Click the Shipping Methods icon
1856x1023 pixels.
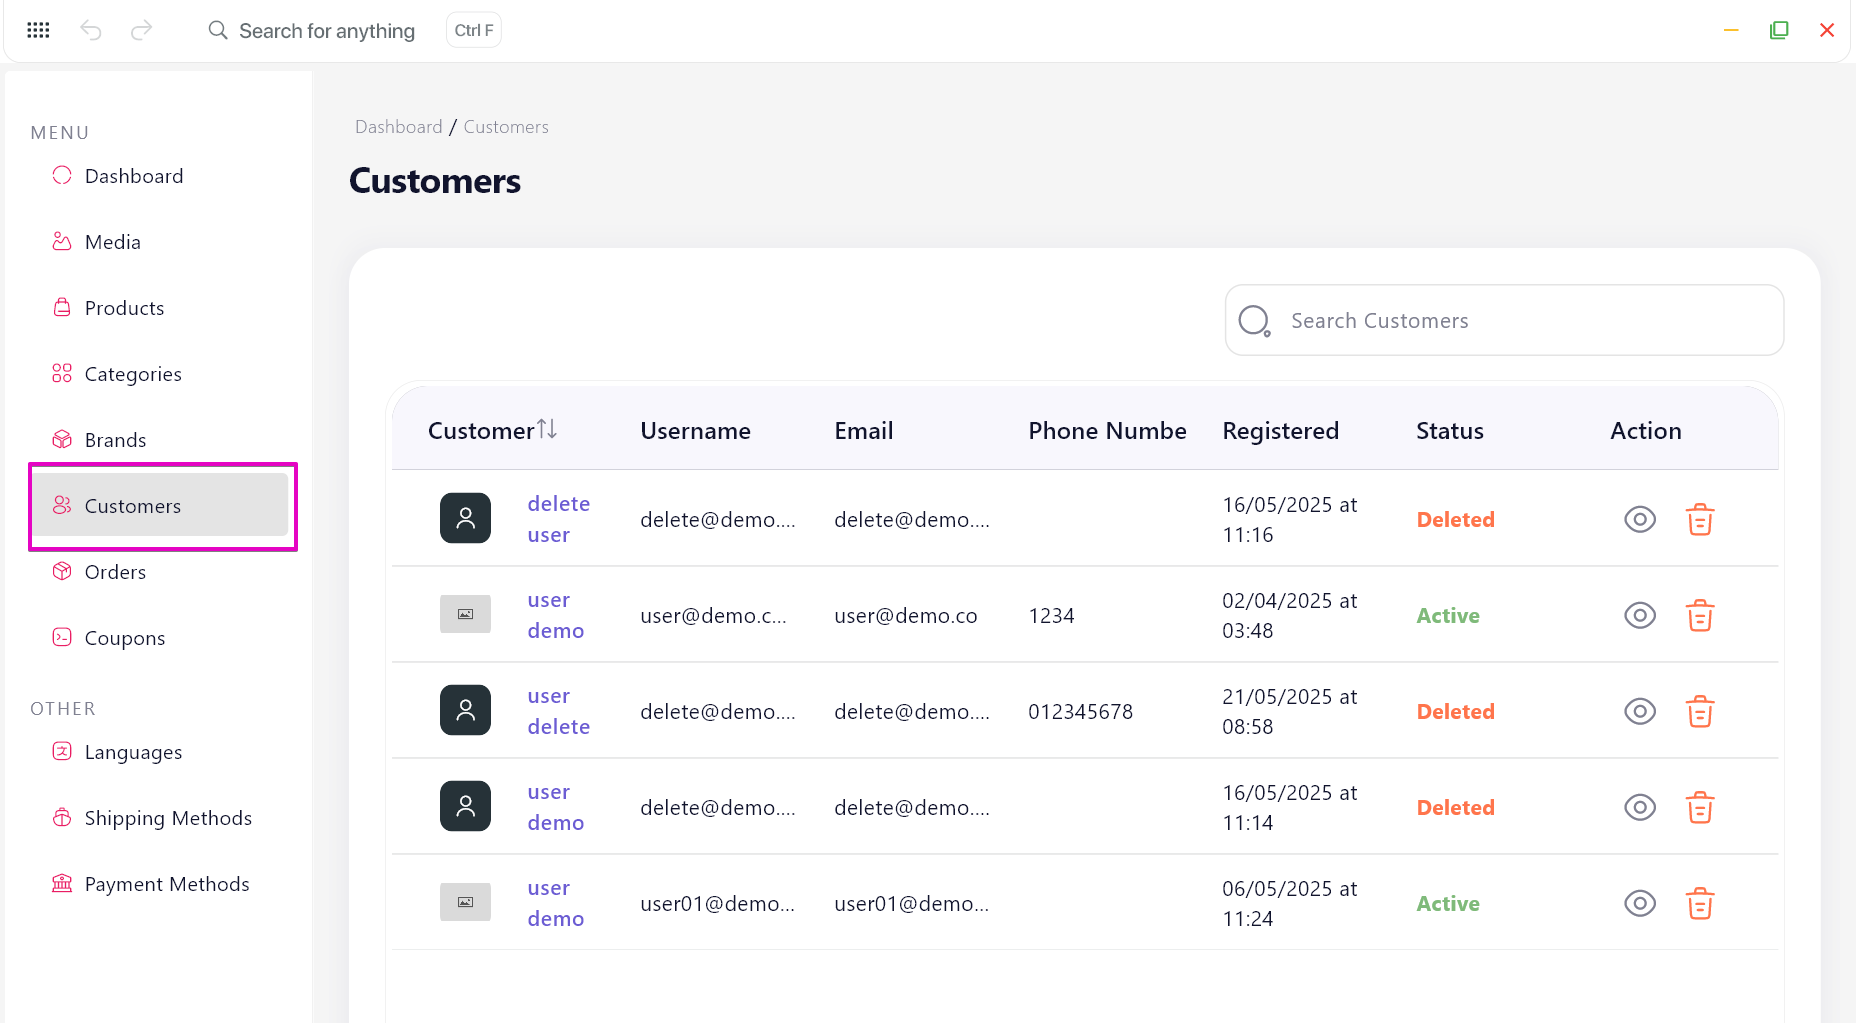(62, 817)
